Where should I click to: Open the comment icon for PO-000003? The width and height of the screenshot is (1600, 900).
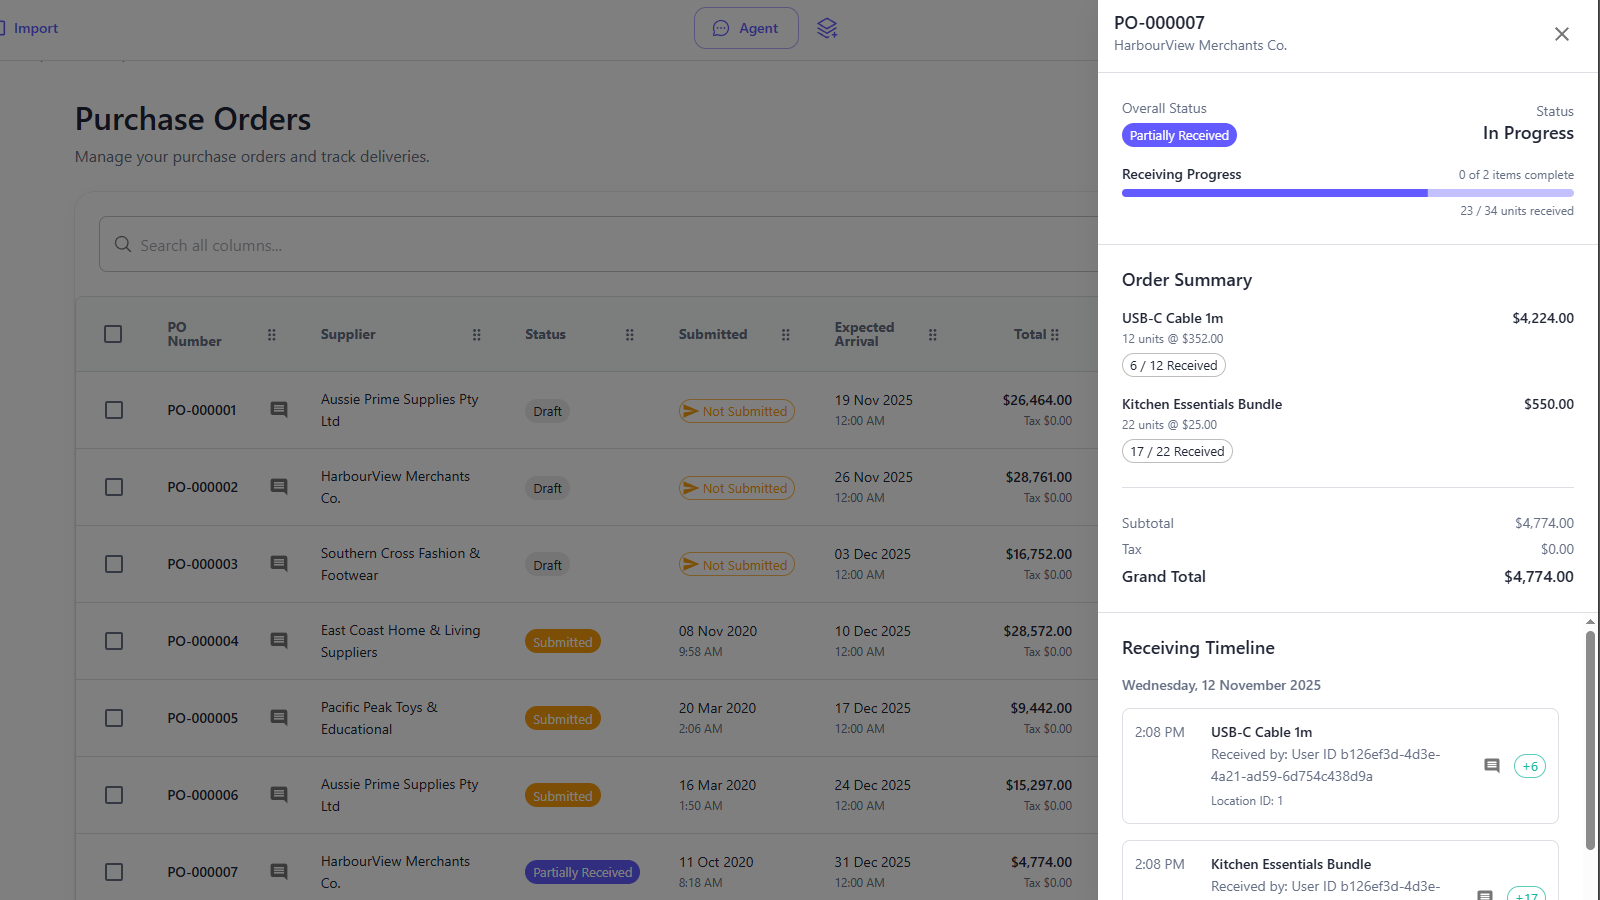pos(279,564)
